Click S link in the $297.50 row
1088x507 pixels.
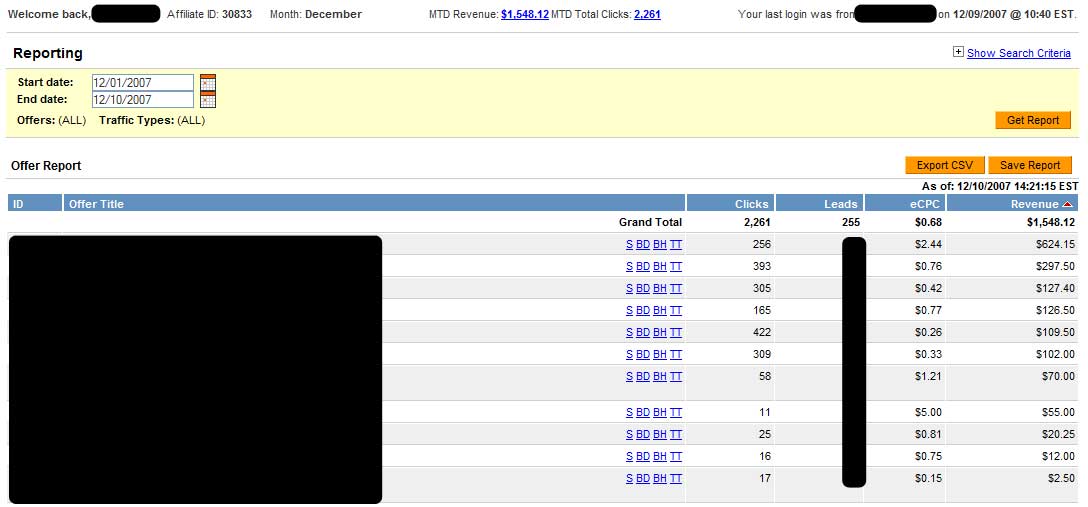coord(629,266)
